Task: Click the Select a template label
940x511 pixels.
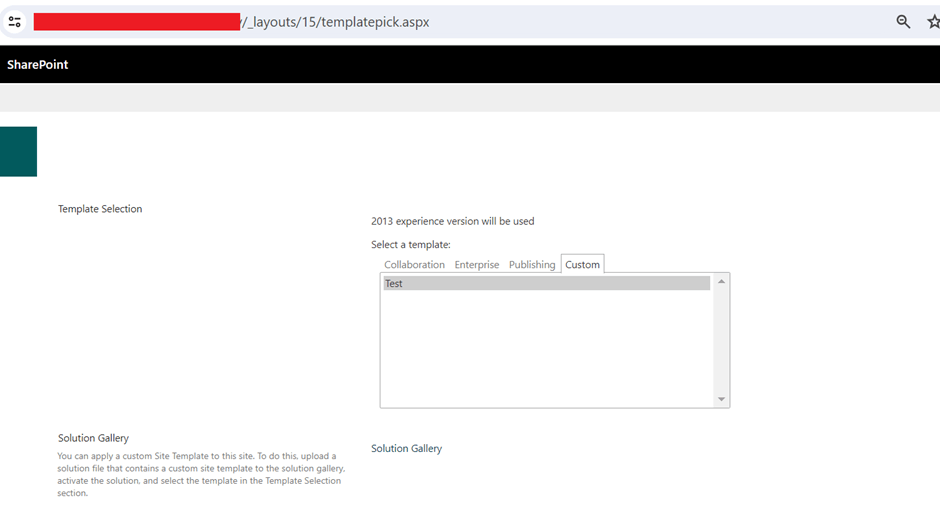Action: pos(411,245)
